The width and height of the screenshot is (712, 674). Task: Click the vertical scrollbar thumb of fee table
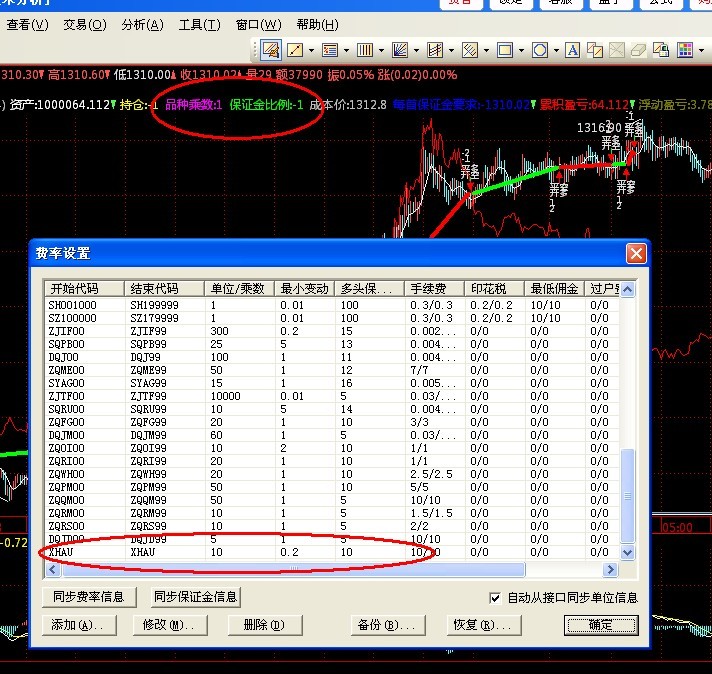coord(628,496)
